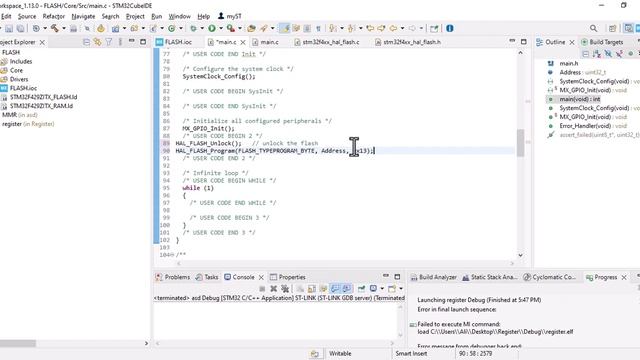Screen dimensions: 640x360
Task: Click the Smart Insert status field
Action: click(411, 353)
